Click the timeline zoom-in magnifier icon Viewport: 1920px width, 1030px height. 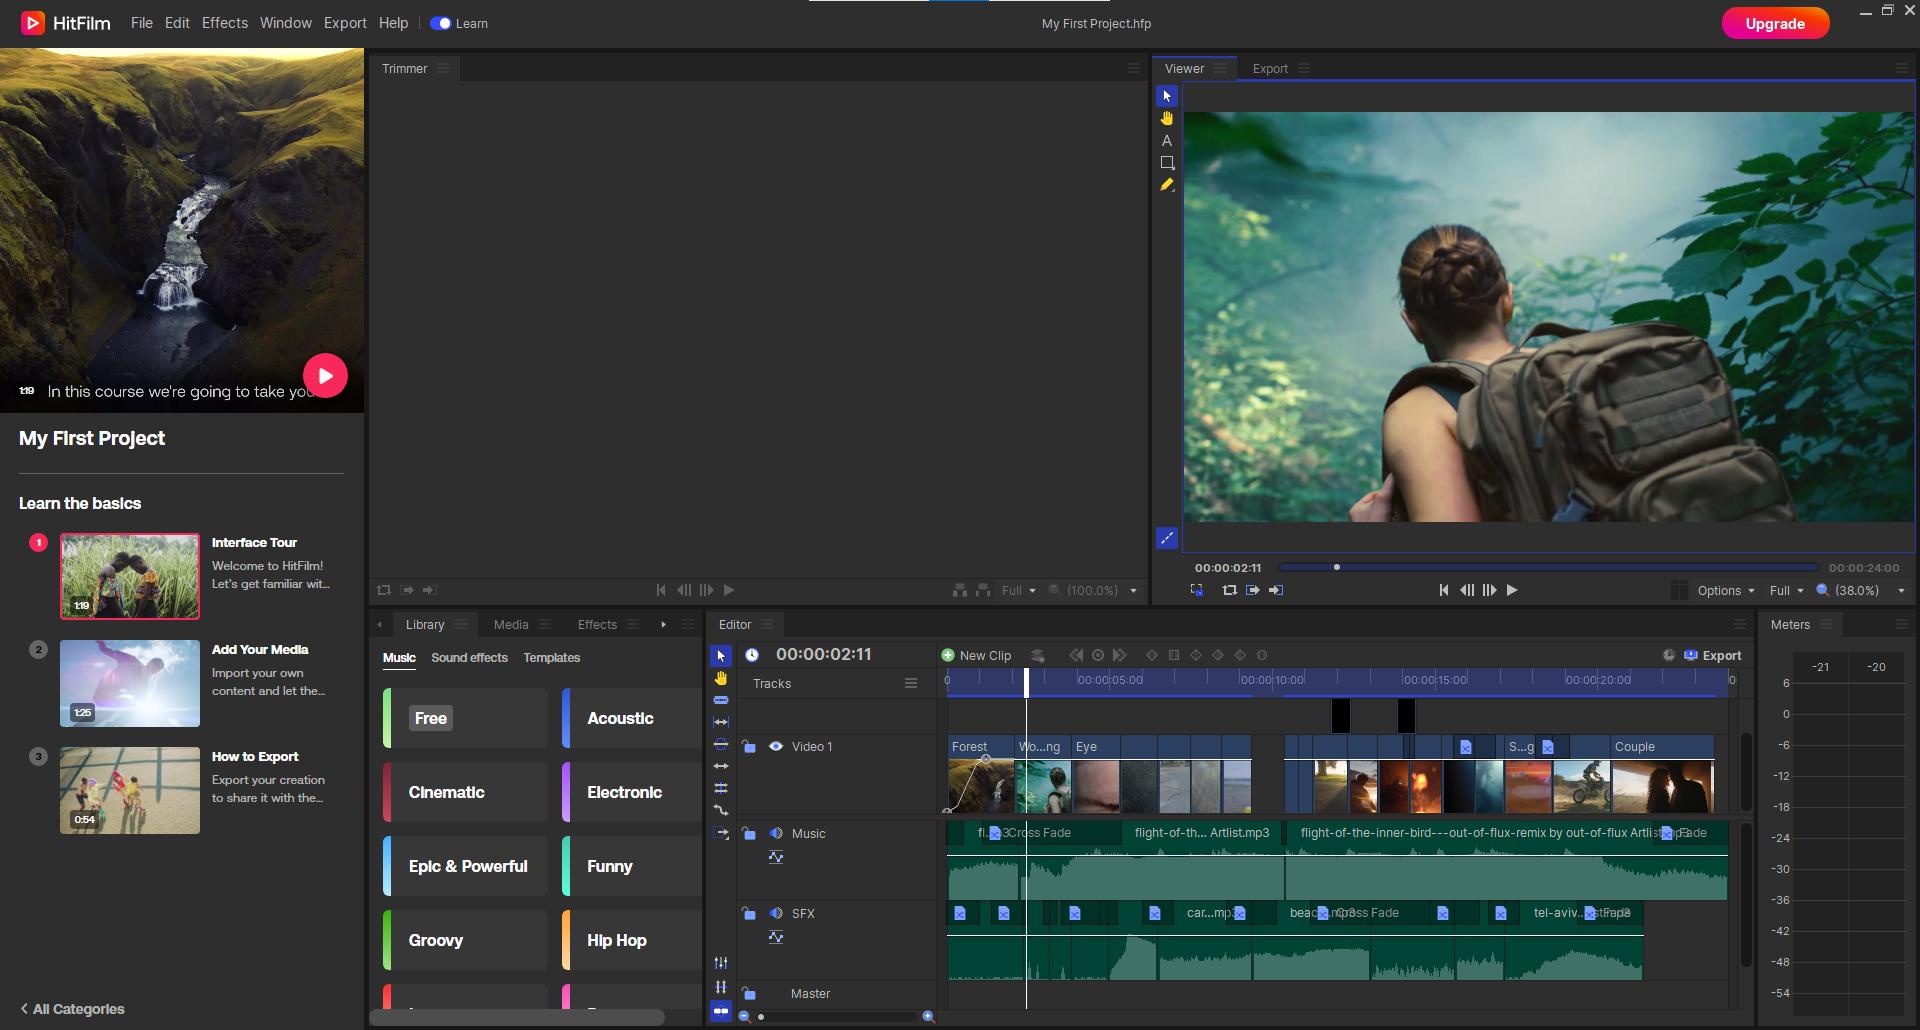928,1017
